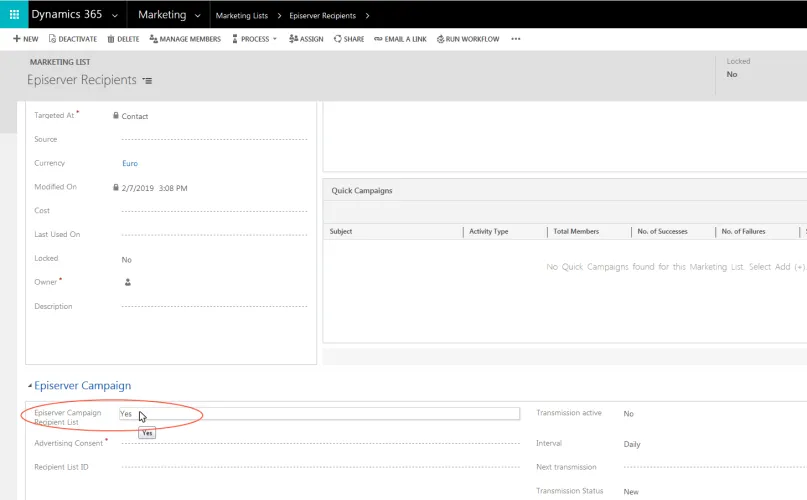Click the Cost field
Viewport: 807px width, 500px height.
click(214, 211)
